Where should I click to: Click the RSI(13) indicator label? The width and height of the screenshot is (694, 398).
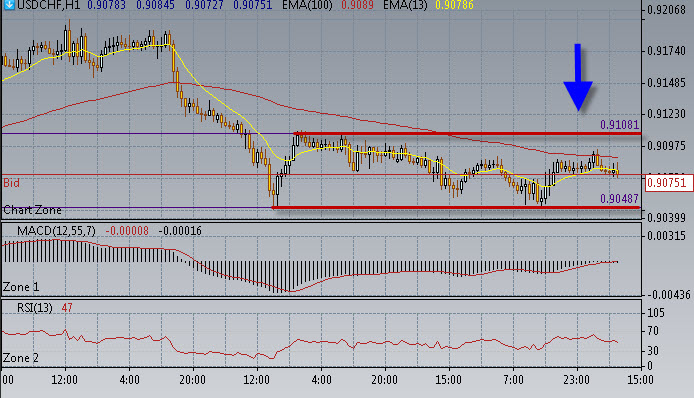click(x=35, y=308)
